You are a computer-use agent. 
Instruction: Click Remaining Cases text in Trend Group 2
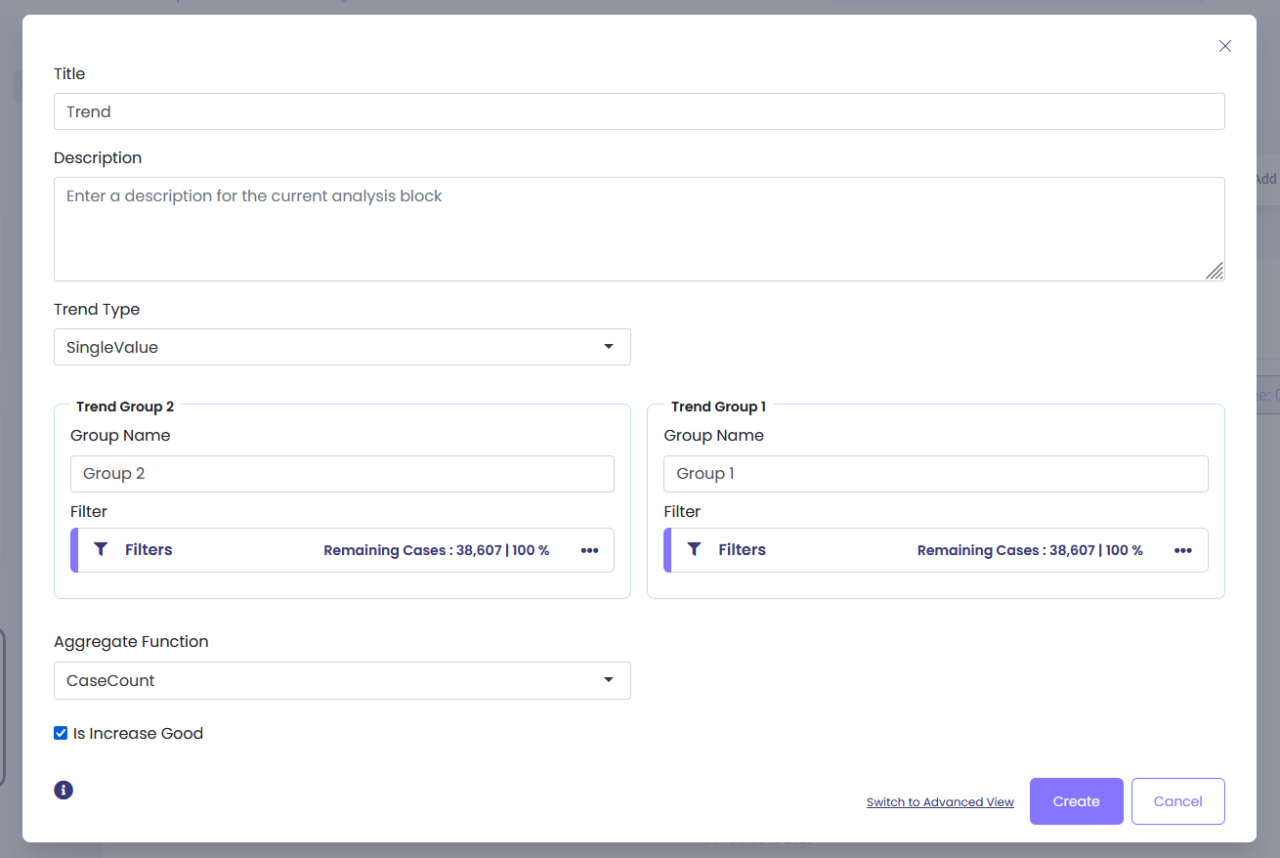pos(436,550)
